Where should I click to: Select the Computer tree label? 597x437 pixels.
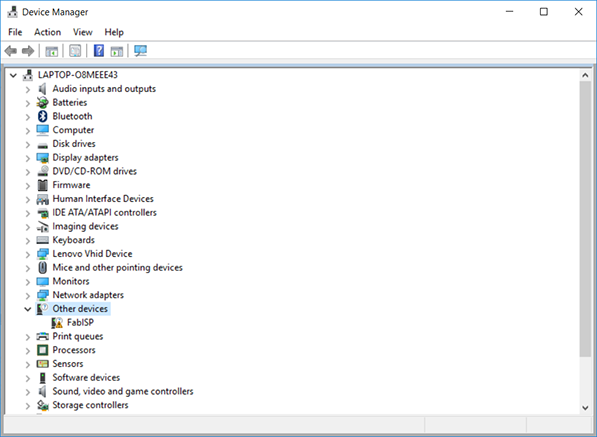click(73, 130)
